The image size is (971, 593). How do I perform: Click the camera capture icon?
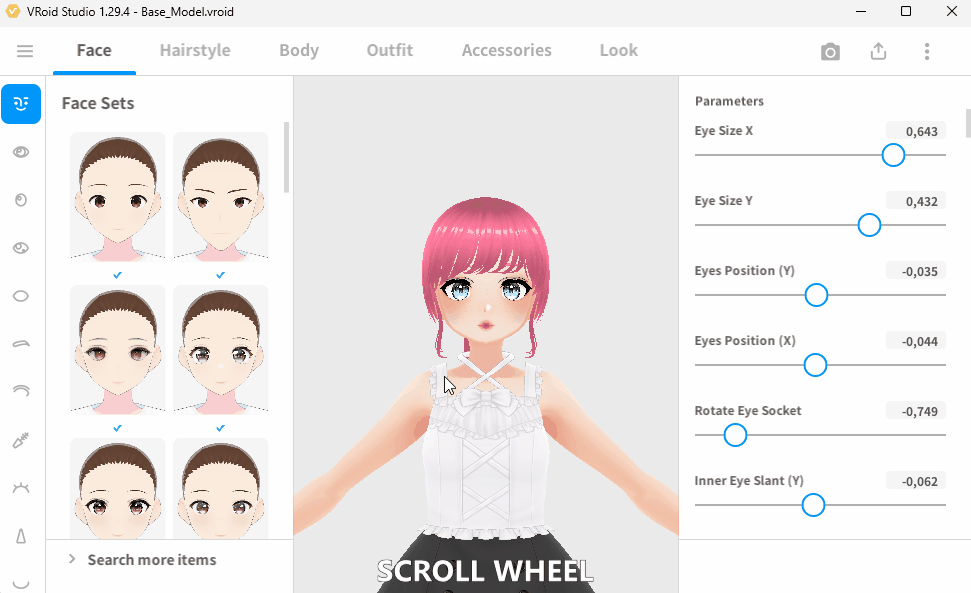click(830, 52)
